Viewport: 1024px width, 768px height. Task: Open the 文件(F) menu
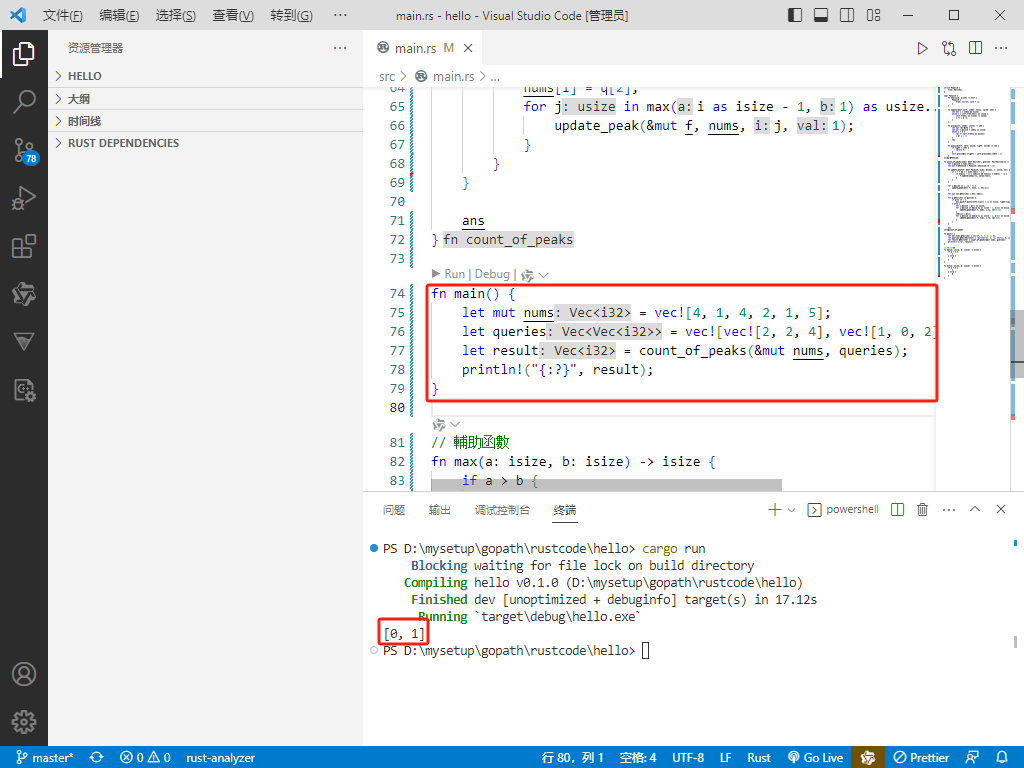coord(63,15)
